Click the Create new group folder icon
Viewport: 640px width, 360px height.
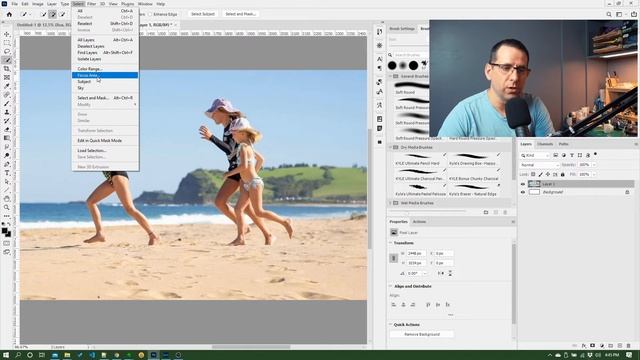coord(611,346)
